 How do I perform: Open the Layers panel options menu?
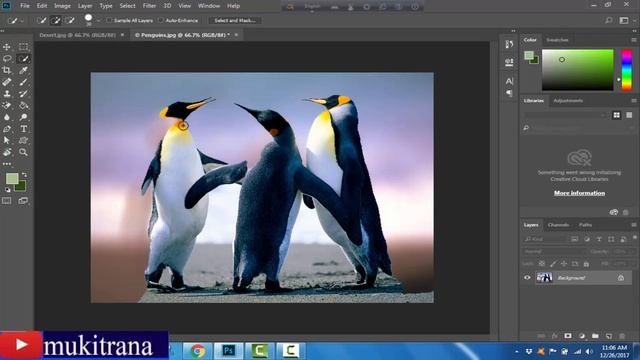(634, 225)
